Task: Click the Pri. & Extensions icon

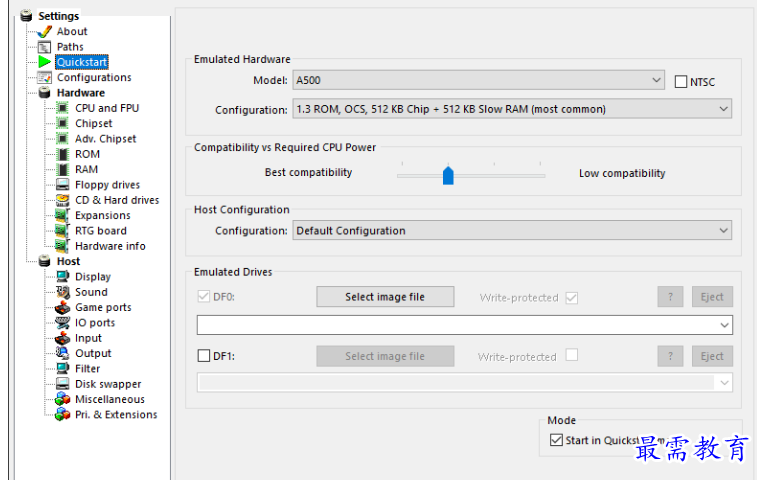Action: (x=62, y=415)
